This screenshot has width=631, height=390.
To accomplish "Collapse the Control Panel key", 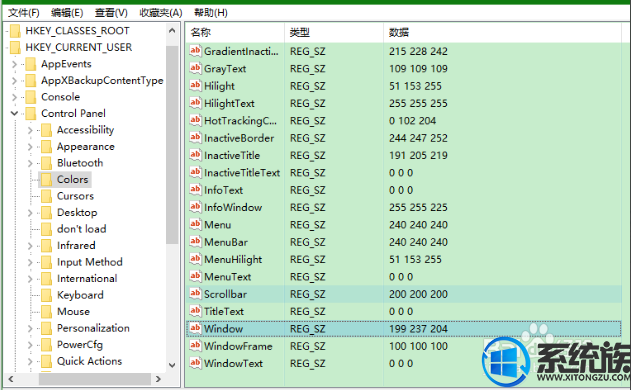I will click(14, 113).
